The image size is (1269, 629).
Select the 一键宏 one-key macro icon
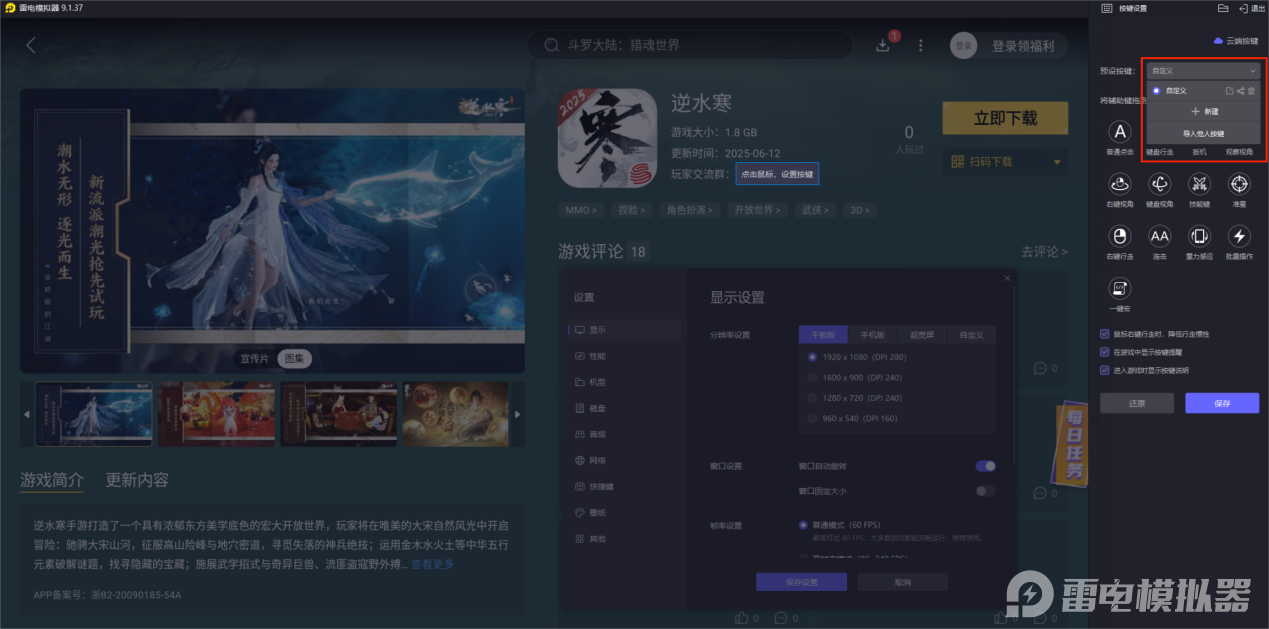[x=1121, y=289]
